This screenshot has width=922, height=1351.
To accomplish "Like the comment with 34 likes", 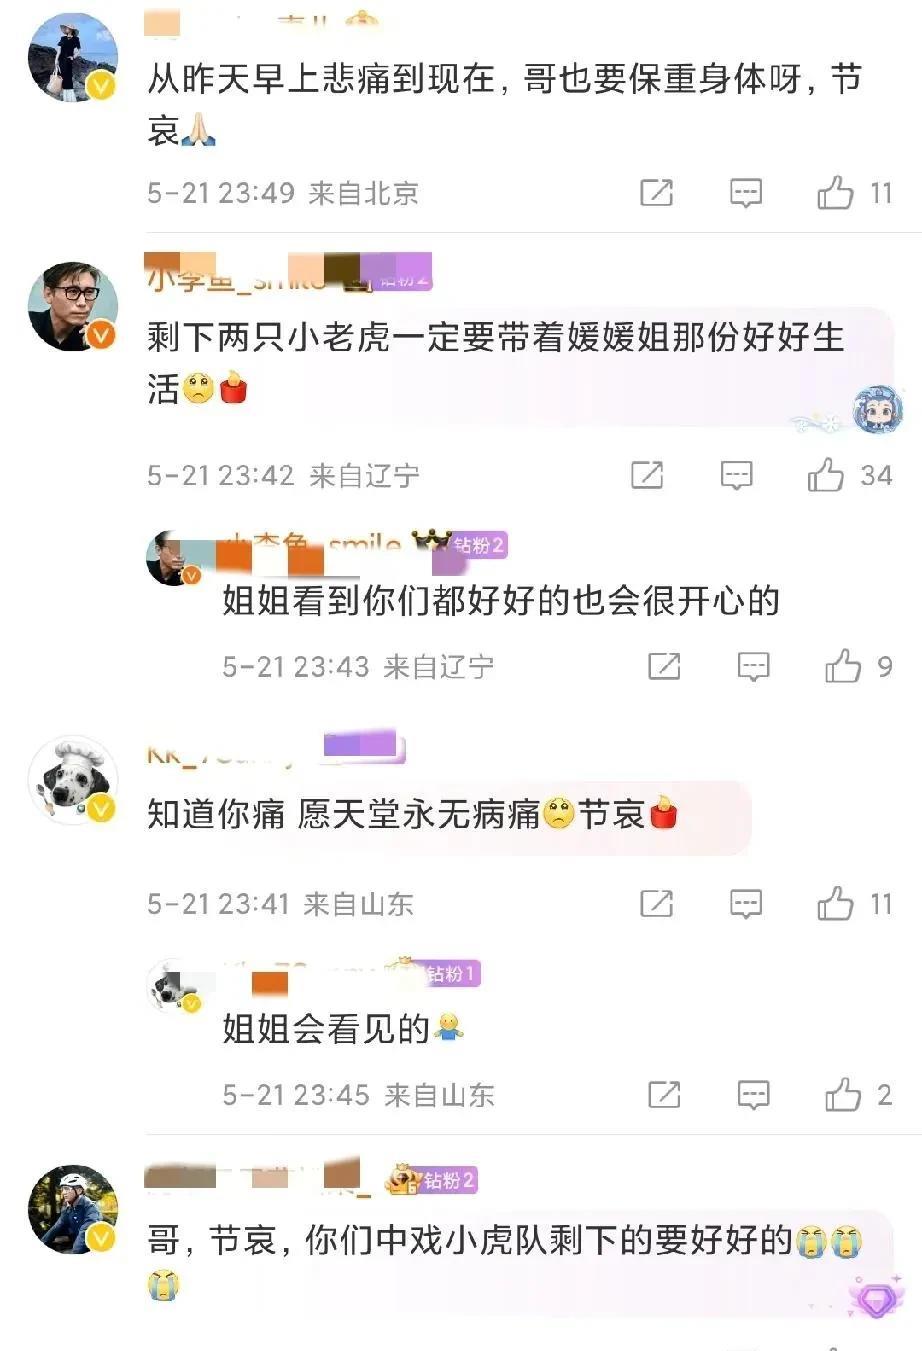I will (826, 475).
